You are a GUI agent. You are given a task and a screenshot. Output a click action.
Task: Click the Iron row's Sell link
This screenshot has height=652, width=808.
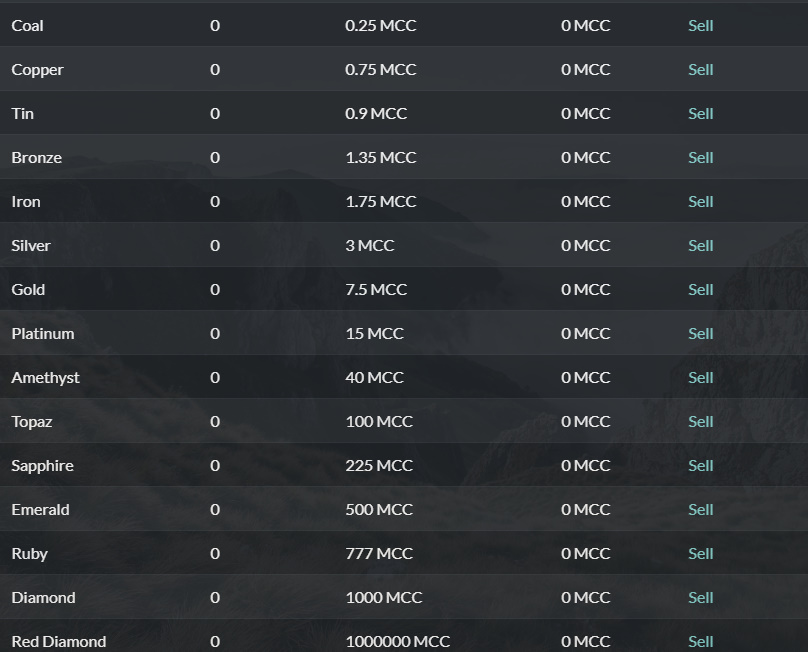[x=700, y=202]
